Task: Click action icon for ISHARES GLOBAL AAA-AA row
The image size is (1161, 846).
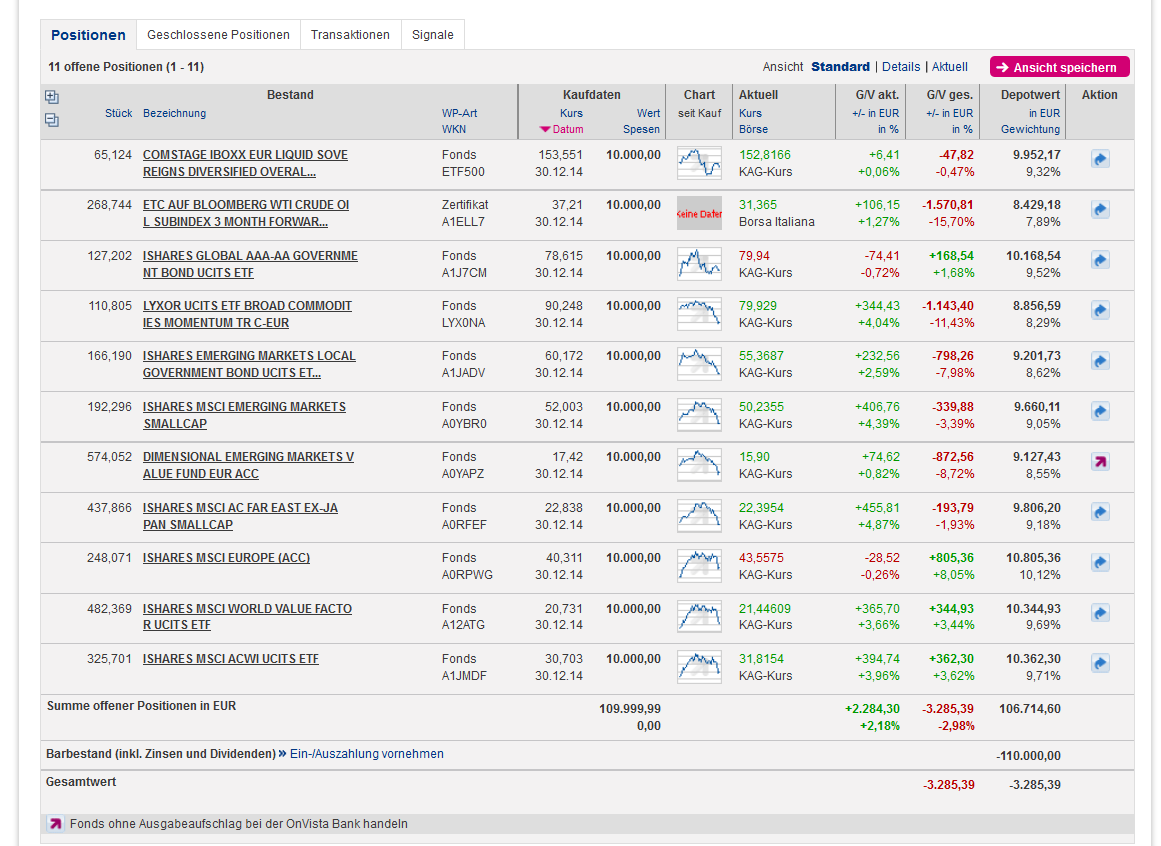Action: (1100, 260)
